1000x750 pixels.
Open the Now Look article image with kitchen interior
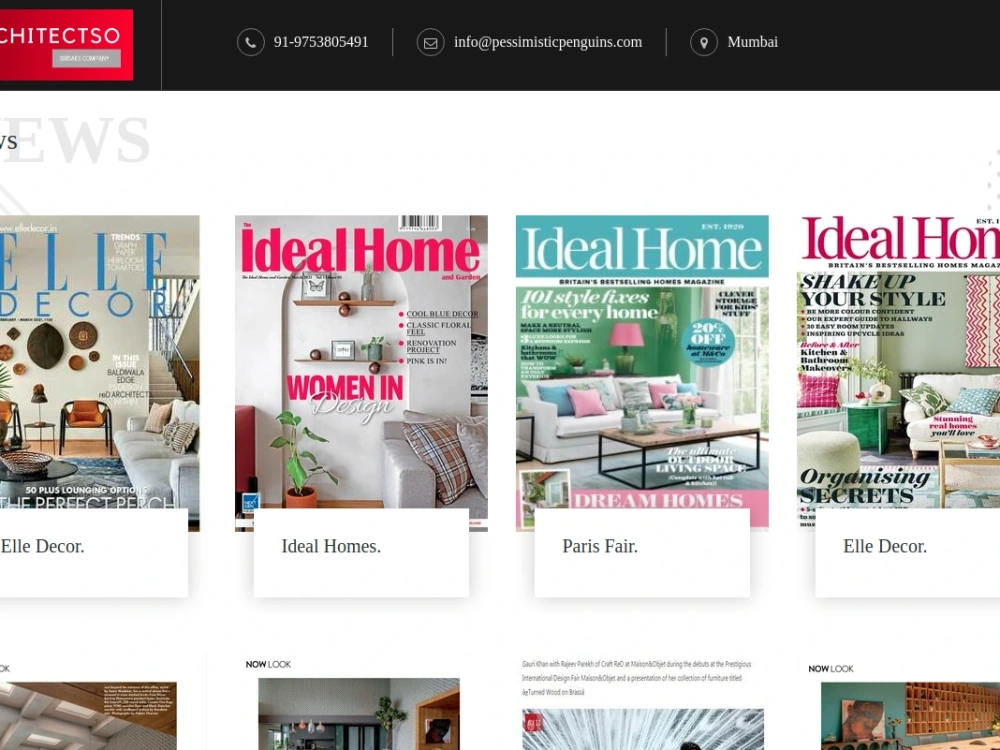(x=358, y=714)
